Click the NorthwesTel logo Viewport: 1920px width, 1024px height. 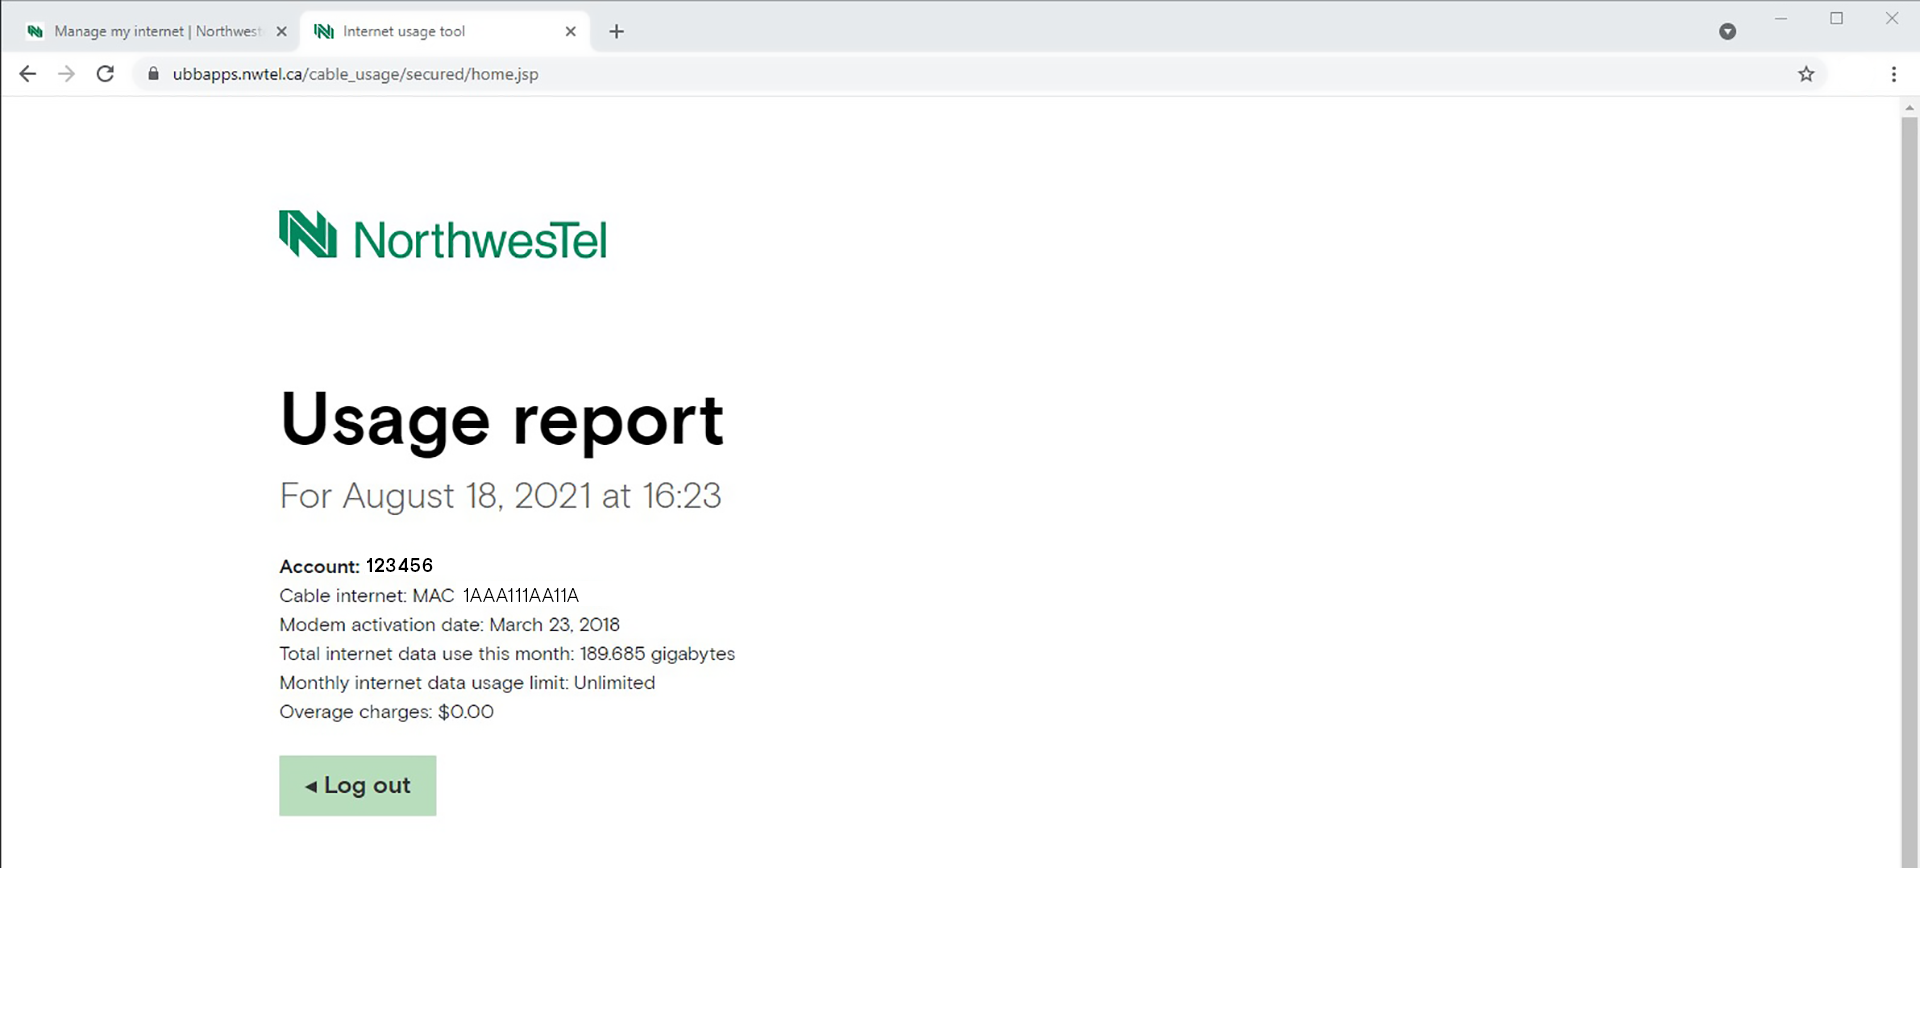tap(443, 236)
